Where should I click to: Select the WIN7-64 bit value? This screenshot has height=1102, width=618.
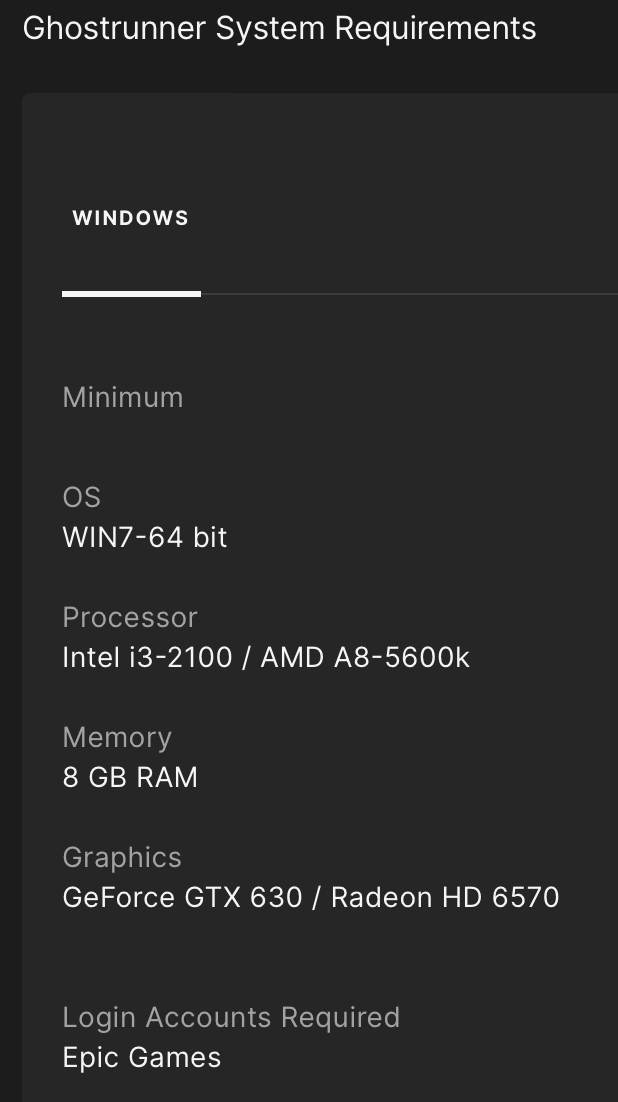[x=145, y=537]
